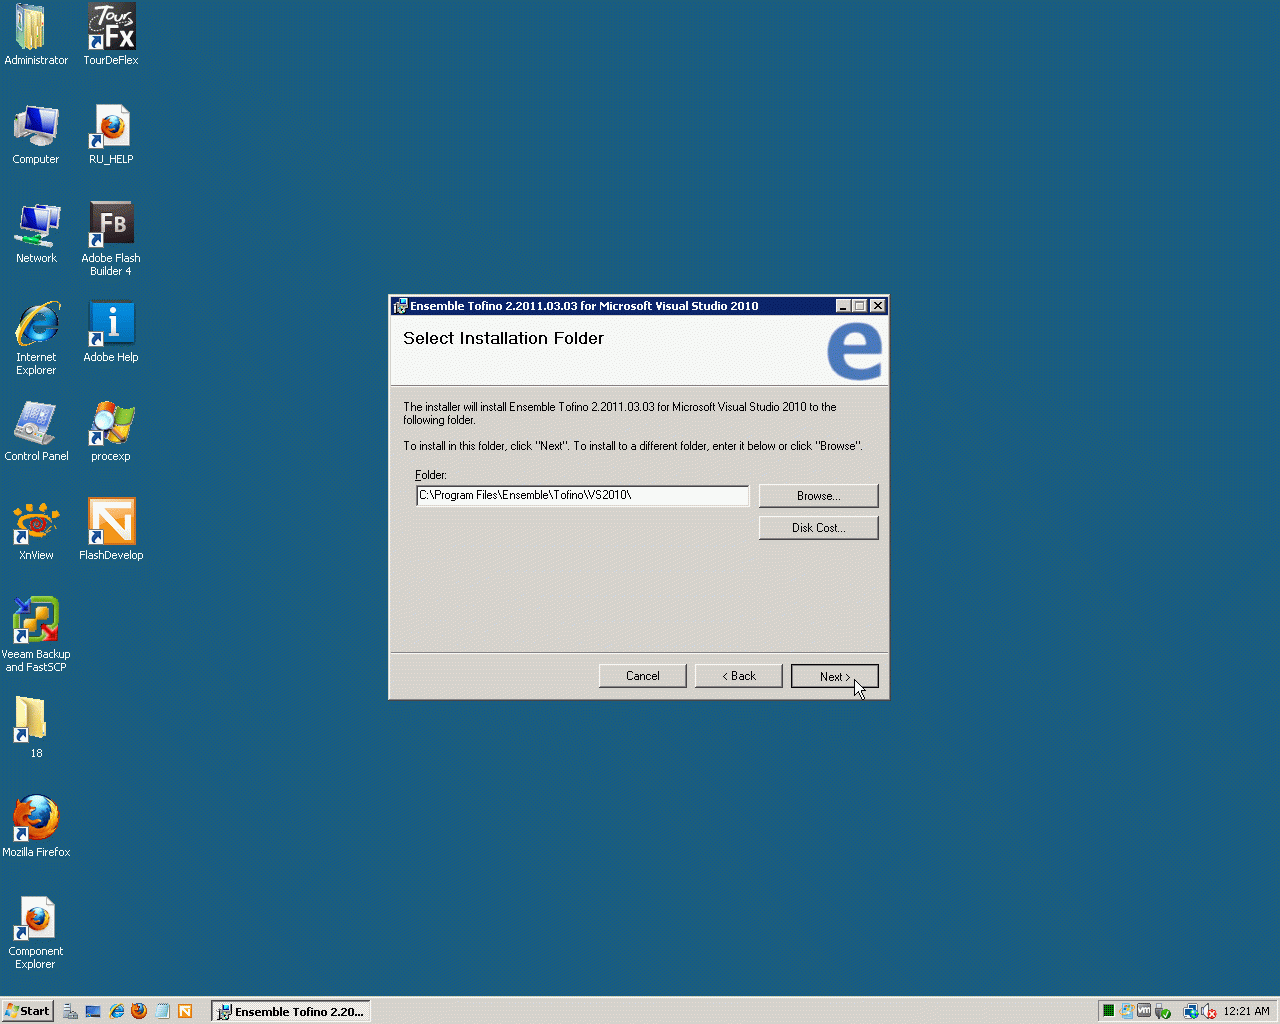This screenshot has height=1024, width=1280.
Task: Select the Adobe Flash Builder 4 shortcut
Action: (111, 239)
